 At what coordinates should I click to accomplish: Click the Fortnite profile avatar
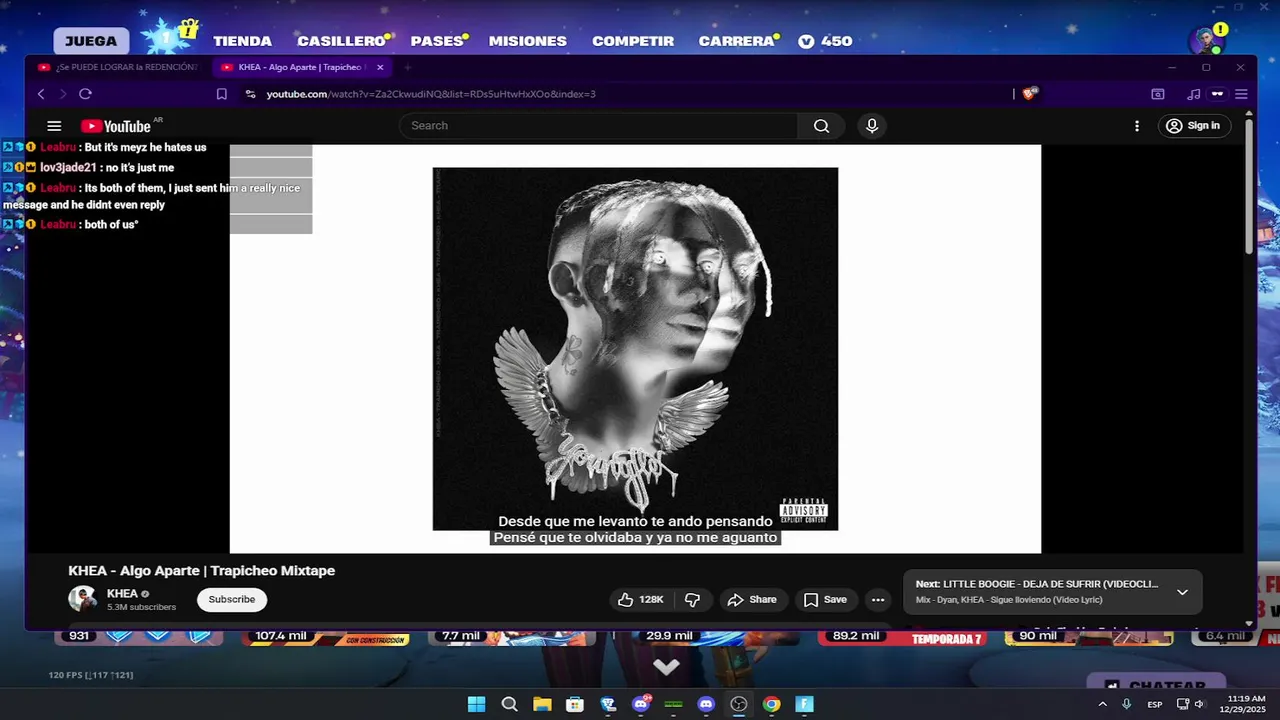[1206, 41]
